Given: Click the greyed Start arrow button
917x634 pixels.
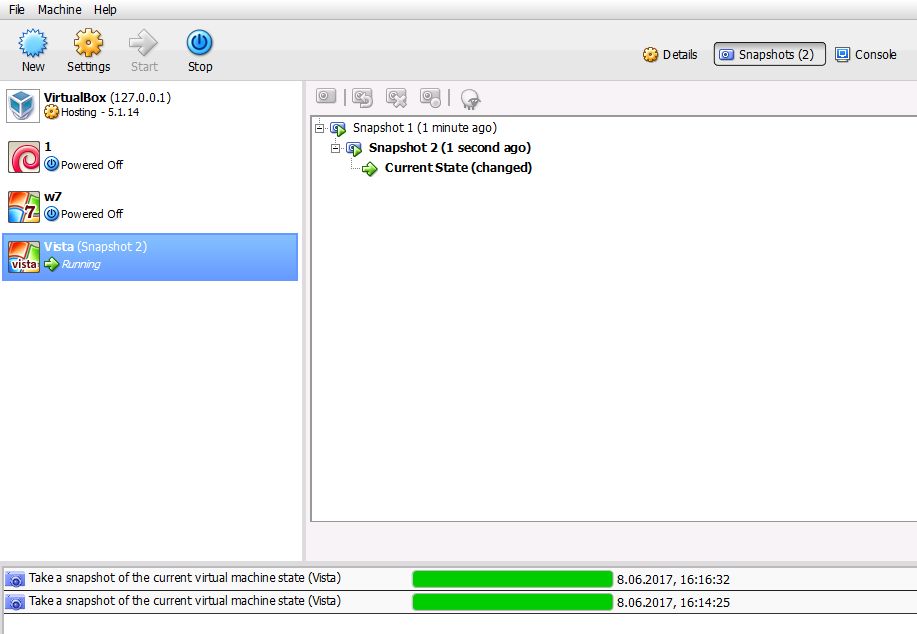Looking at the screenshot, I should pyautogui.click(x=144, y=50).
